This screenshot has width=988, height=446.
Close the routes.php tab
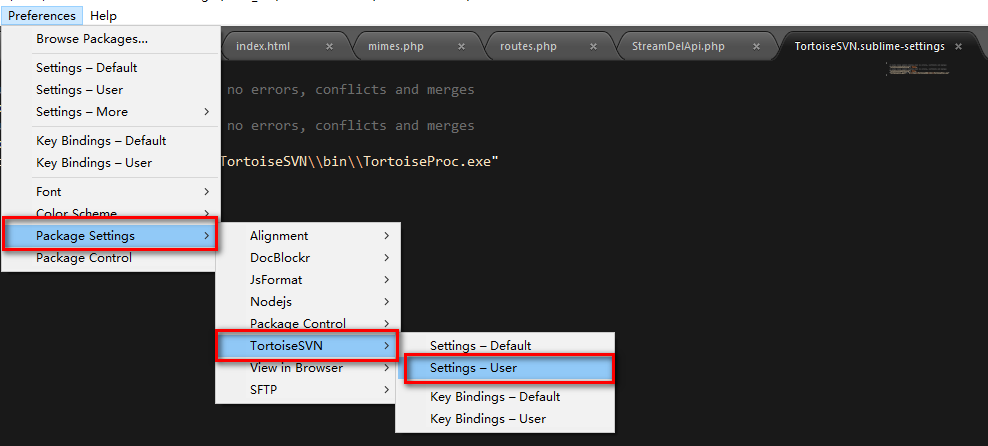pos(593,47)
